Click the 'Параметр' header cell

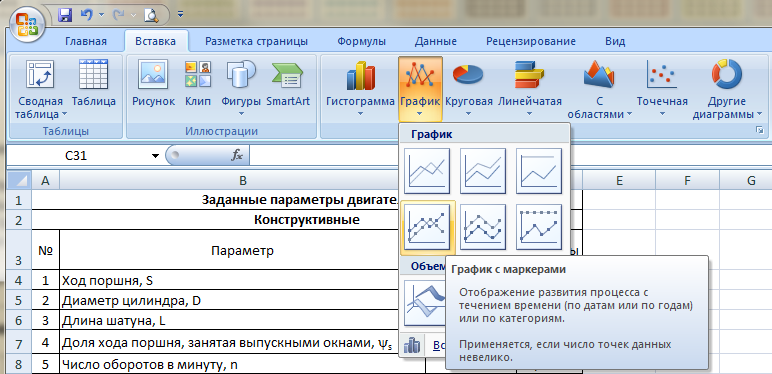[x=242, y=250]
